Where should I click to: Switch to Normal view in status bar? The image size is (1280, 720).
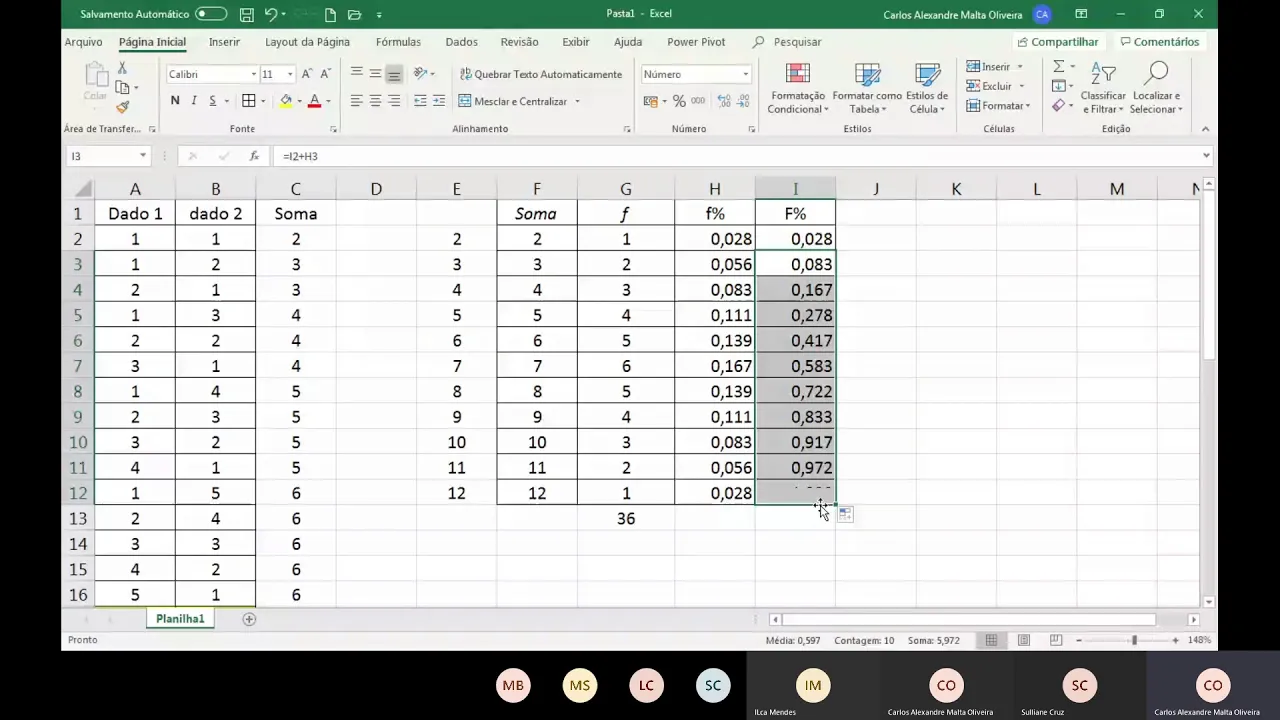coord(991,640)
